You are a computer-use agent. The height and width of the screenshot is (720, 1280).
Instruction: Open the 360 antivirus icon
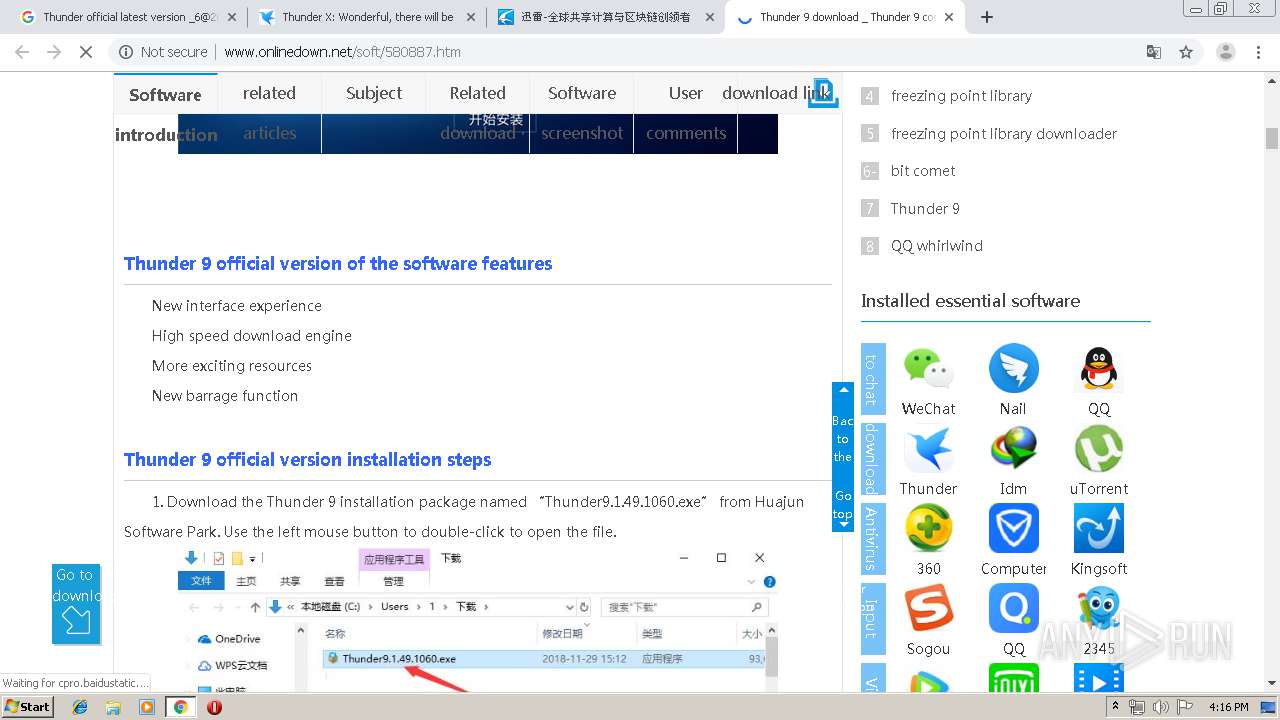coord(928,528)
